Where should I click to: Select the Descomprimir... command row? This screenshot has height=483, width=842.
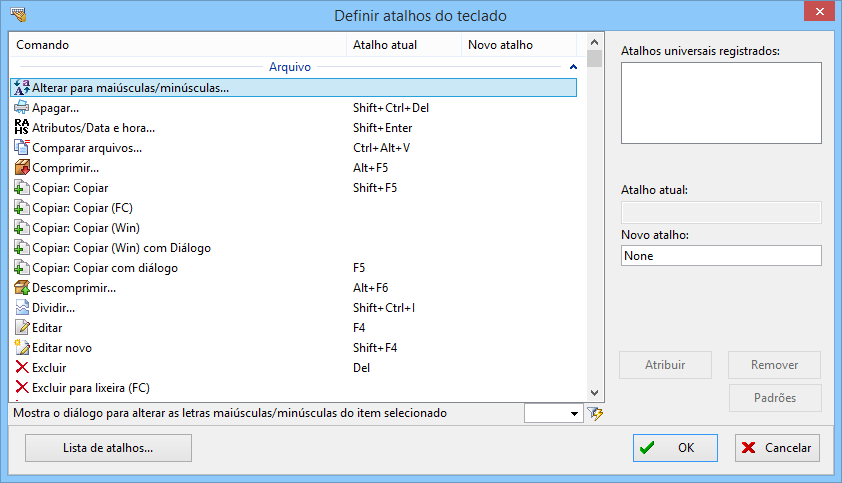[293, 287]
